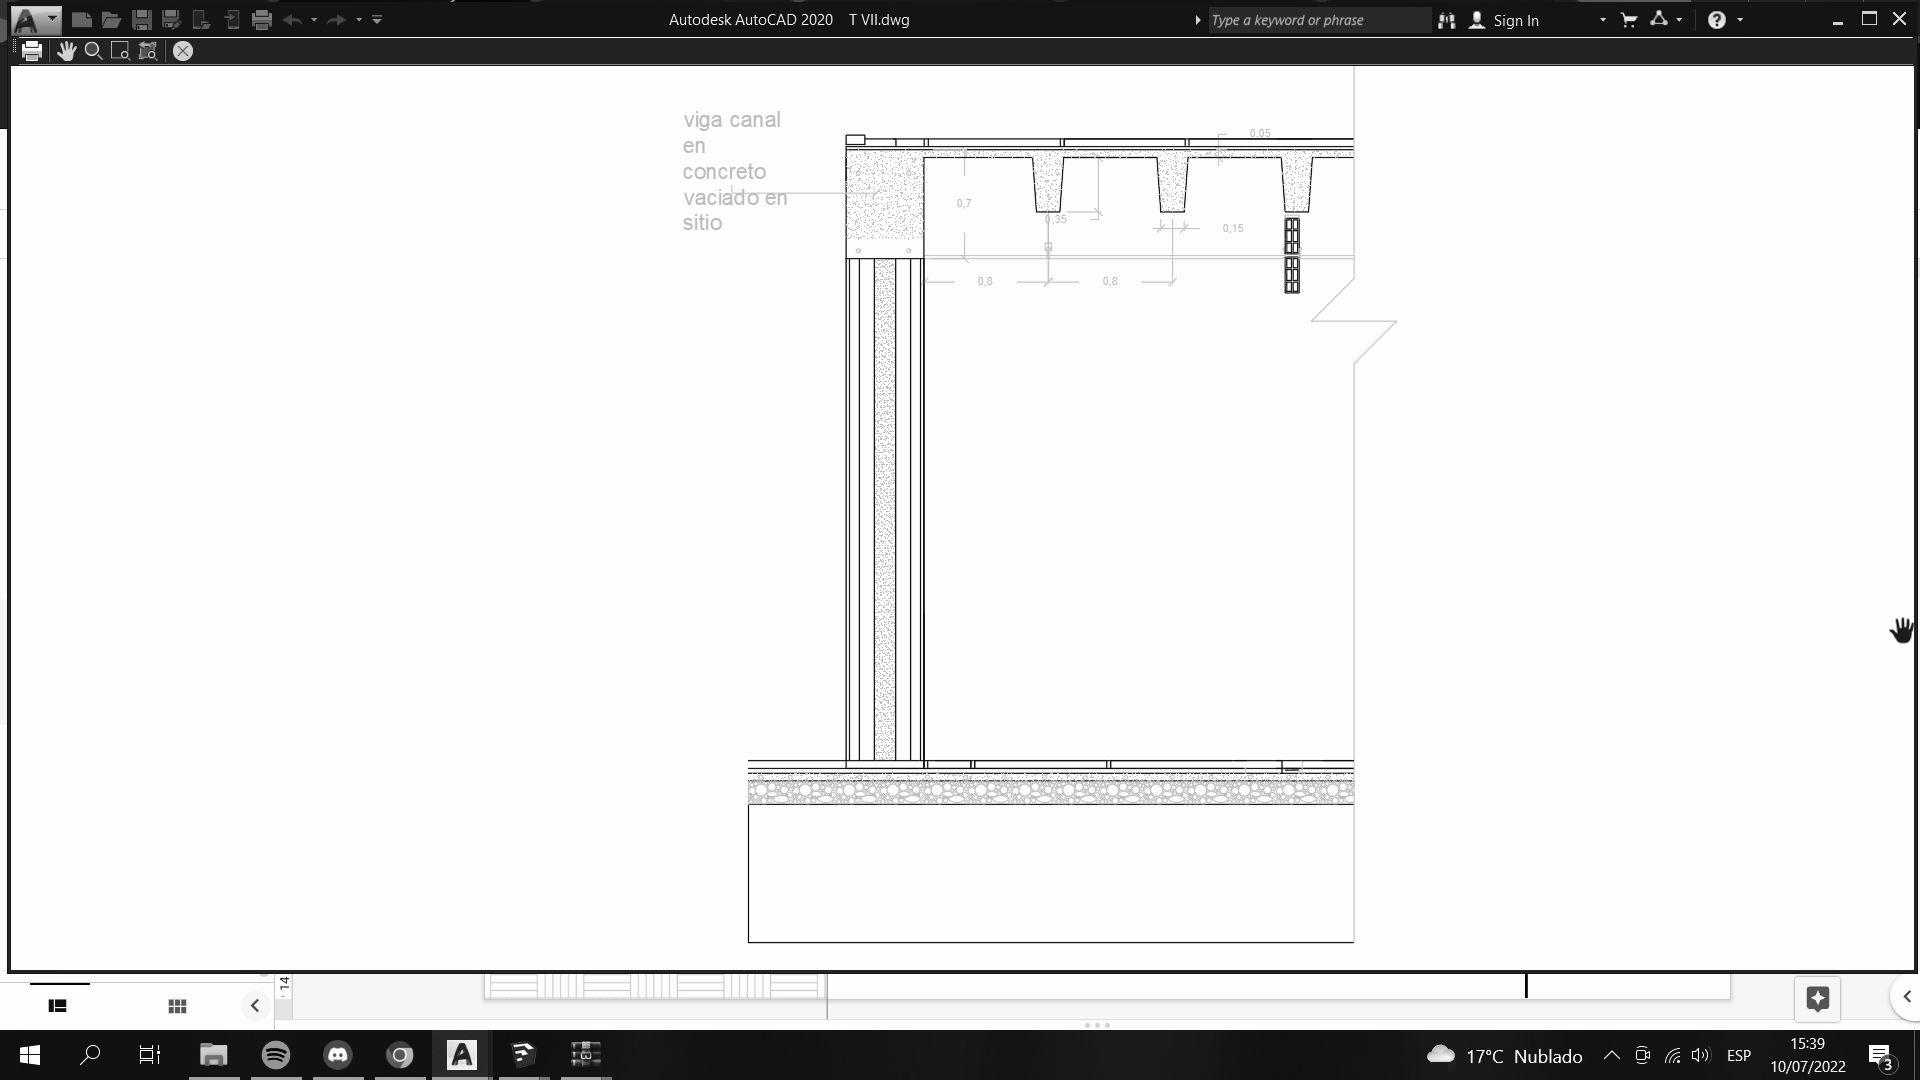Activate the Zoom Window tool
Screen dimensions: 1920x1080
coord(120,51)
